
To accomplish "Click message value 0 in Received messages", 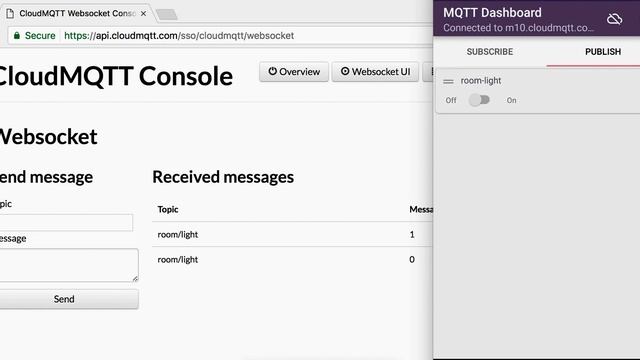I will click(x=412, y=260).
